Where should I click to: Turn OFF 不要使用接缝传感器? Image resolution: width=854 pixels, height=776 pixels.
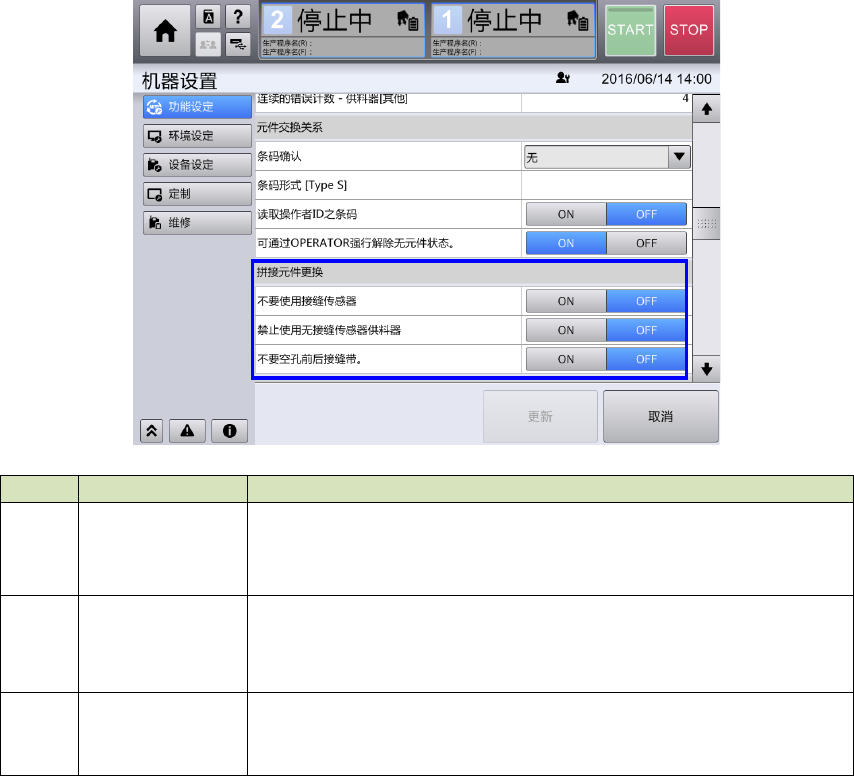(646, 301)
